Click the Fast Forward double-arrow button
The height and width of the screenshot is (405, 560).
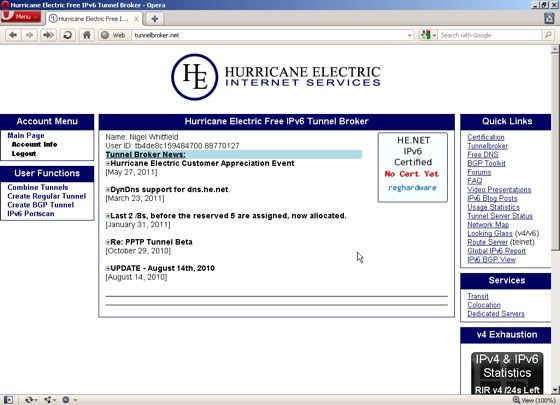(48, 35)
